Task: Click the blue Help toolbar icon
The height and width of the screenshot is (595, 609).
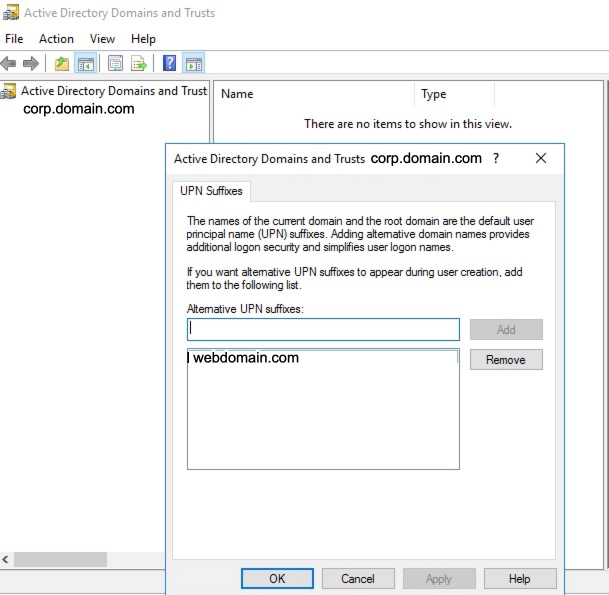Action: tap(169, 63)
